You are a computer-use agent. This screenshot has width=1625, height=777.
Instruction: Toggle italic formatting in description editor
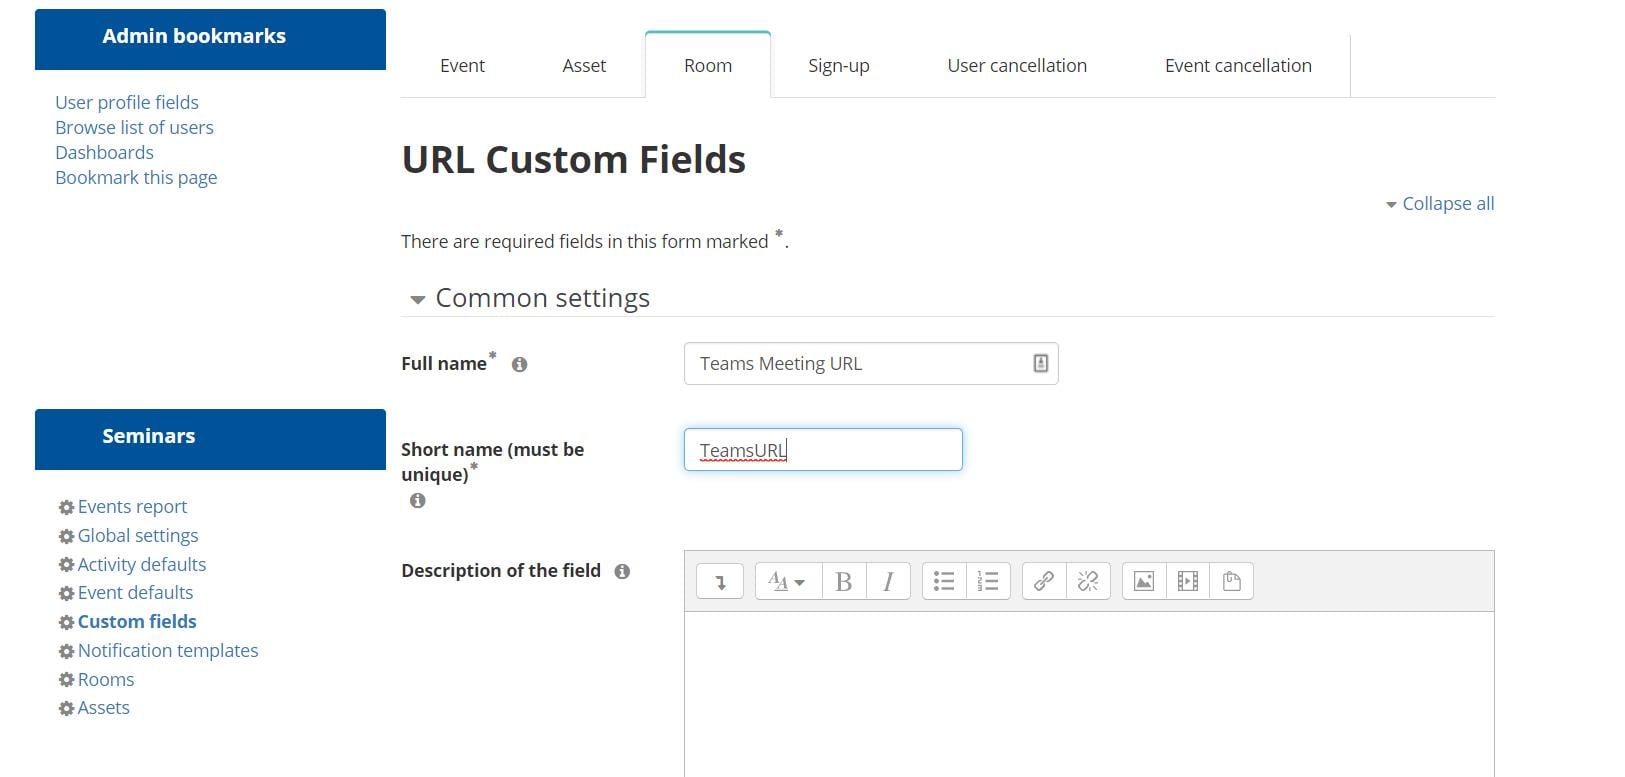(x=887, y=581)
